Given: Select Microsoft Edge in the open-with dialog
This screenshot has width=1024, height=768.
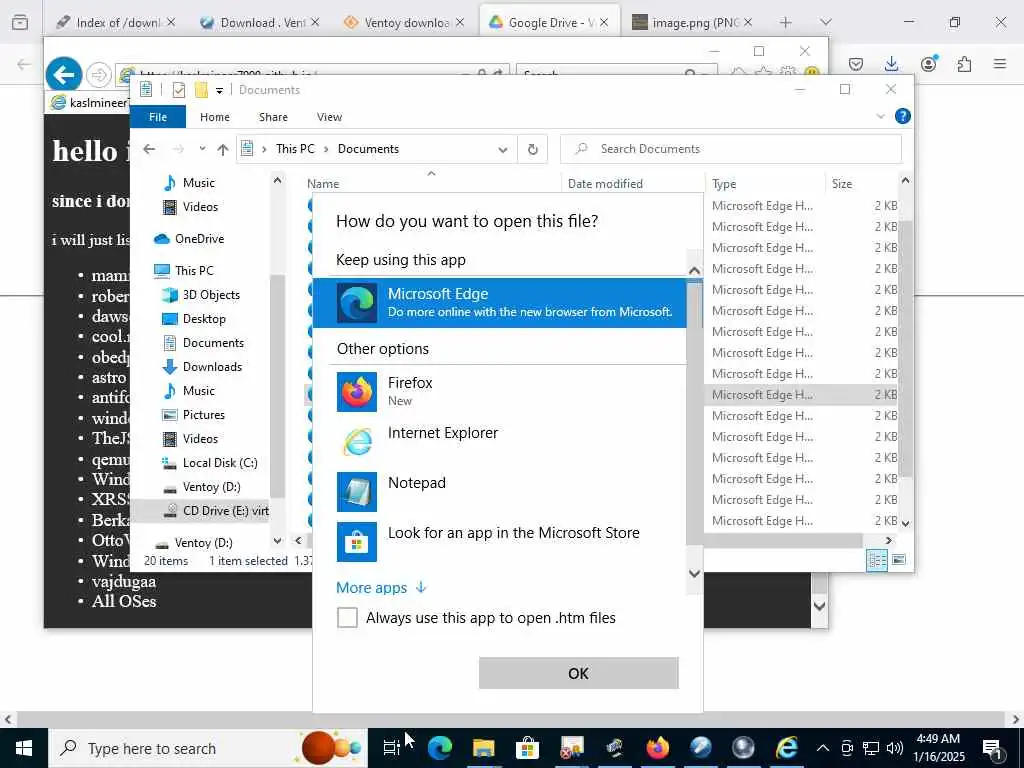Looking at the screenshot, I should (500, 302).
